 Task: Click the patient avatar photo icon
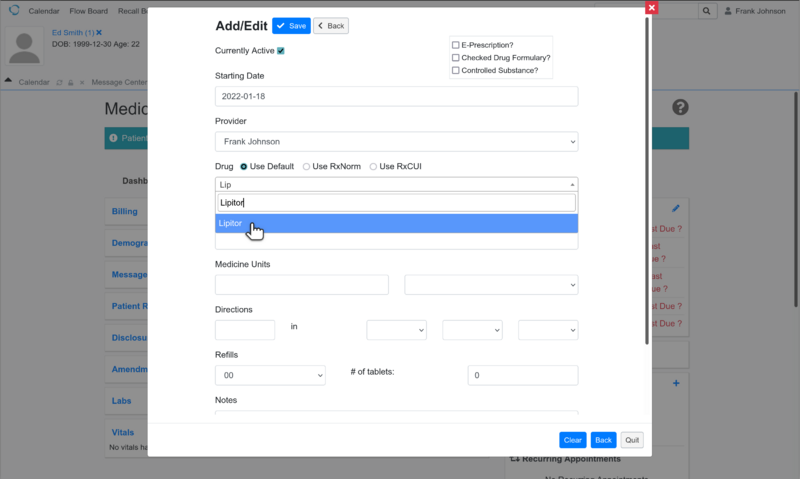tap(27, 46)
